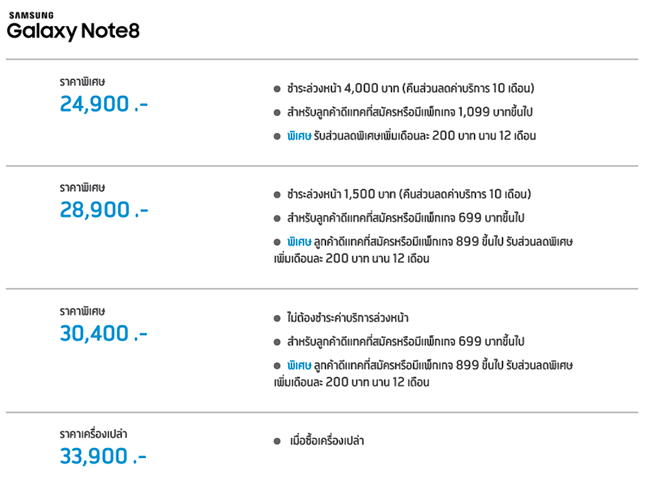Click the bullet next to เมื่อซื้อเครื่องเปล่า
This screenshot has width=650, height=481.
point(277,440)
